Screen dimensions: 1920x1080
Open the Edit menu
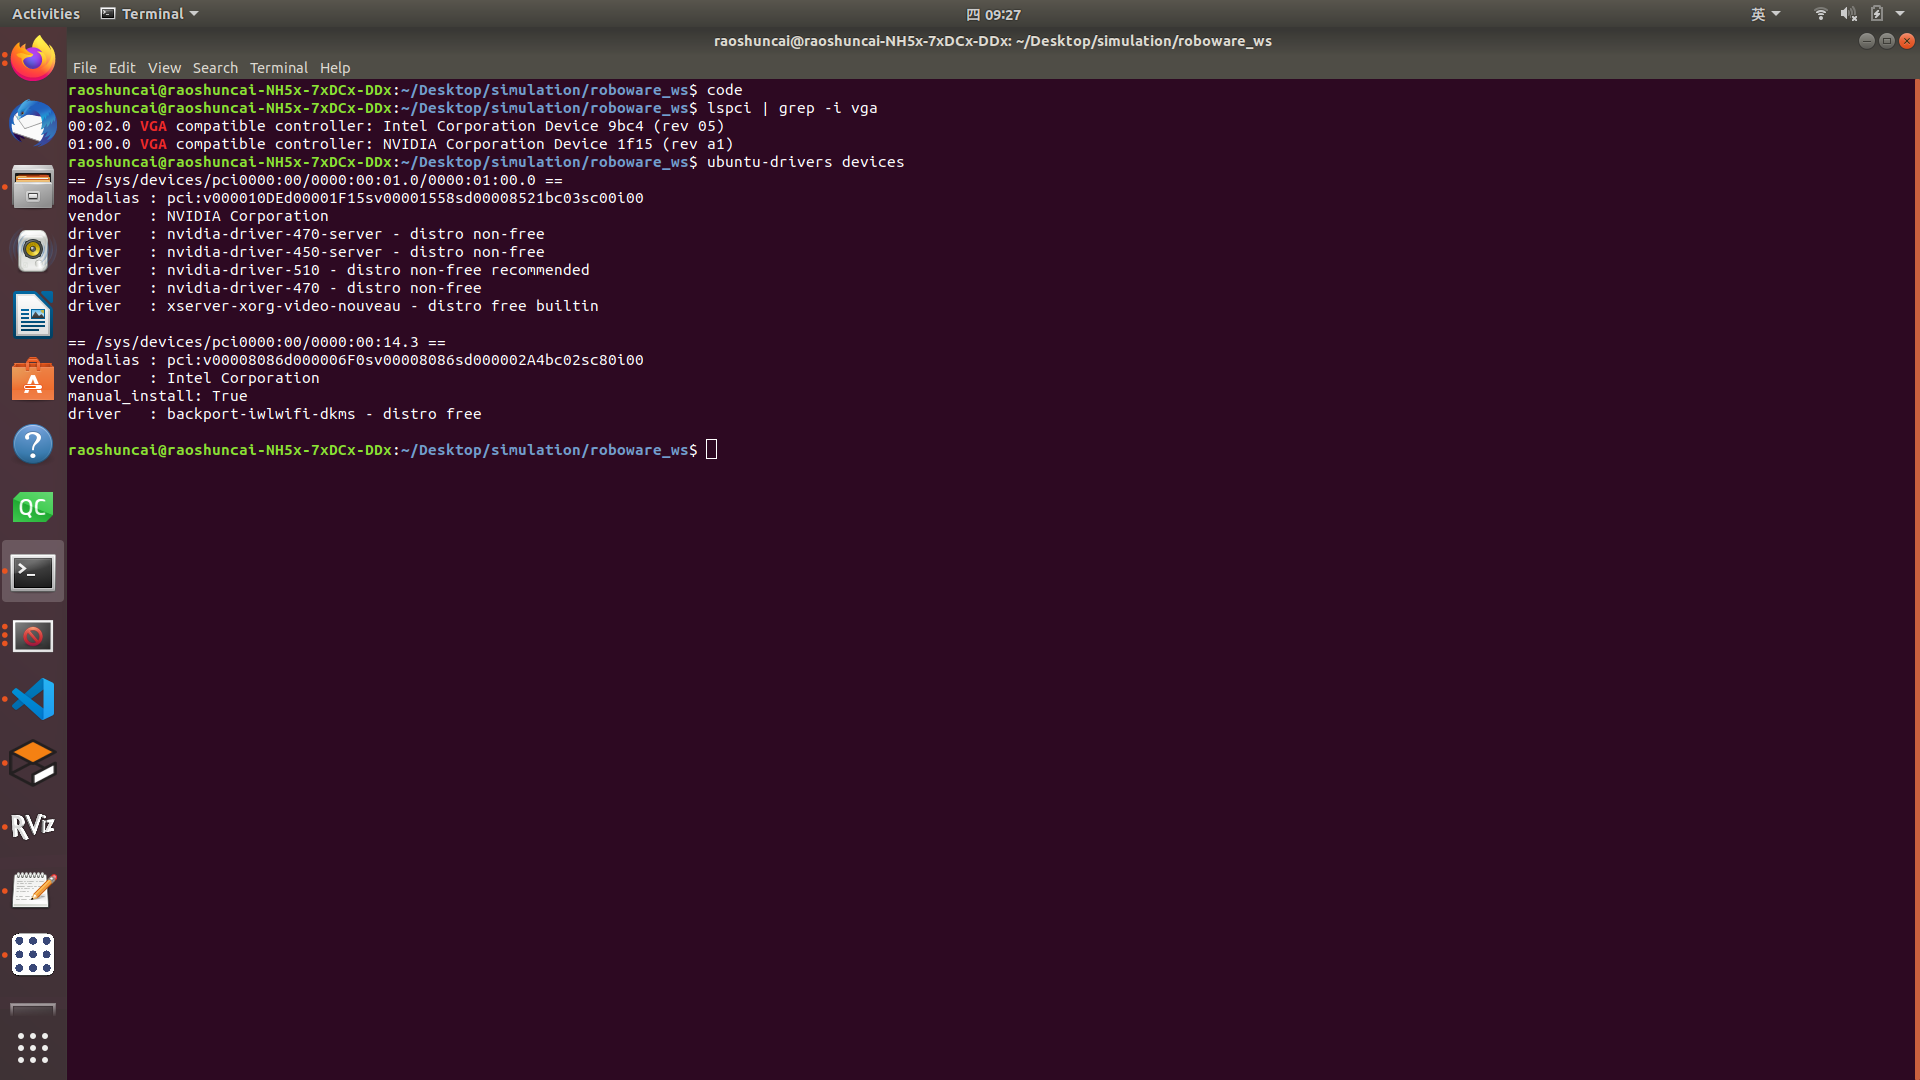click(122, 68)
